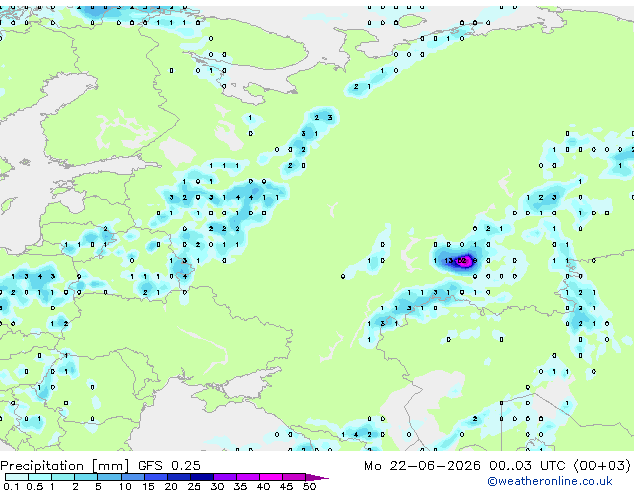Click the '0.5' legend scale label

click(x=35, y=486)
